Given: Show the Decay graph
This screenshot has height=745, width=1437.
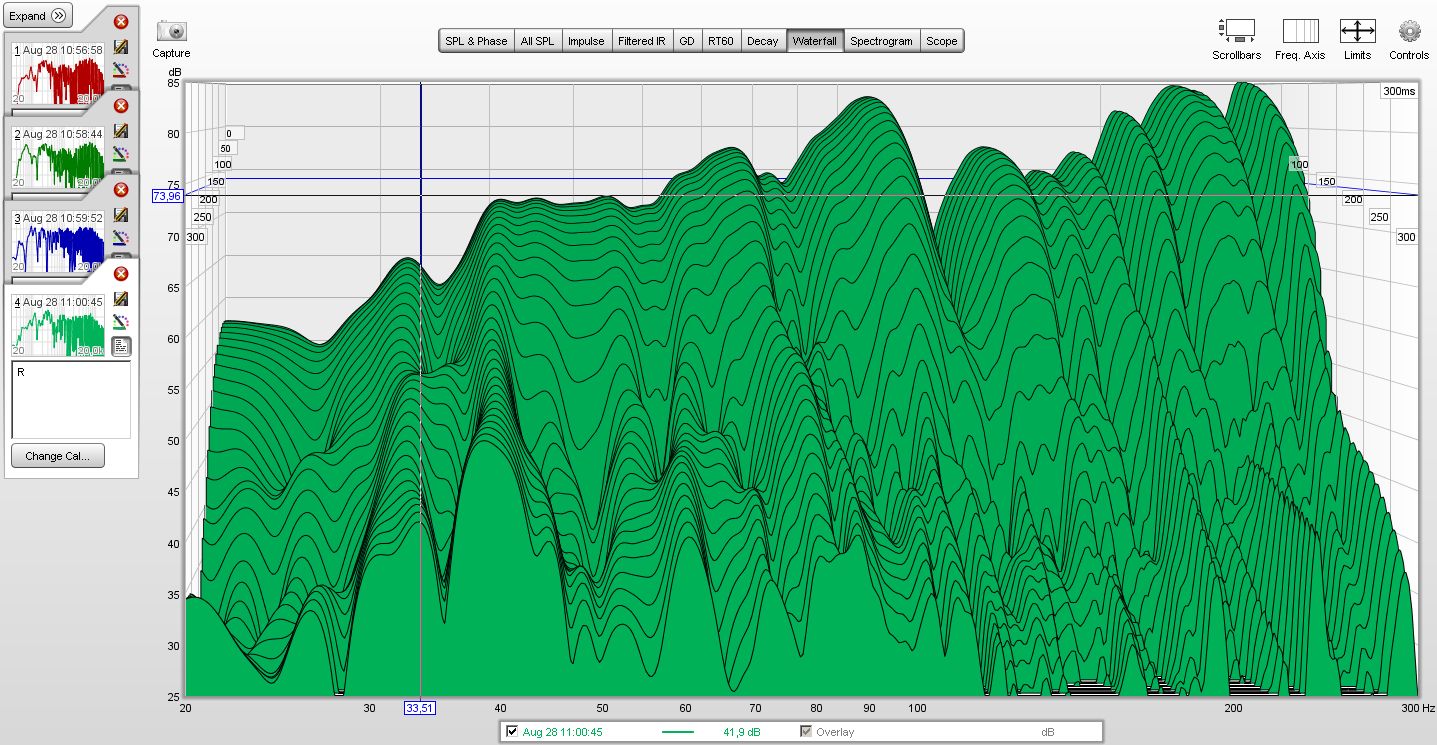Looking at the screenshot, I should (762, 41).
